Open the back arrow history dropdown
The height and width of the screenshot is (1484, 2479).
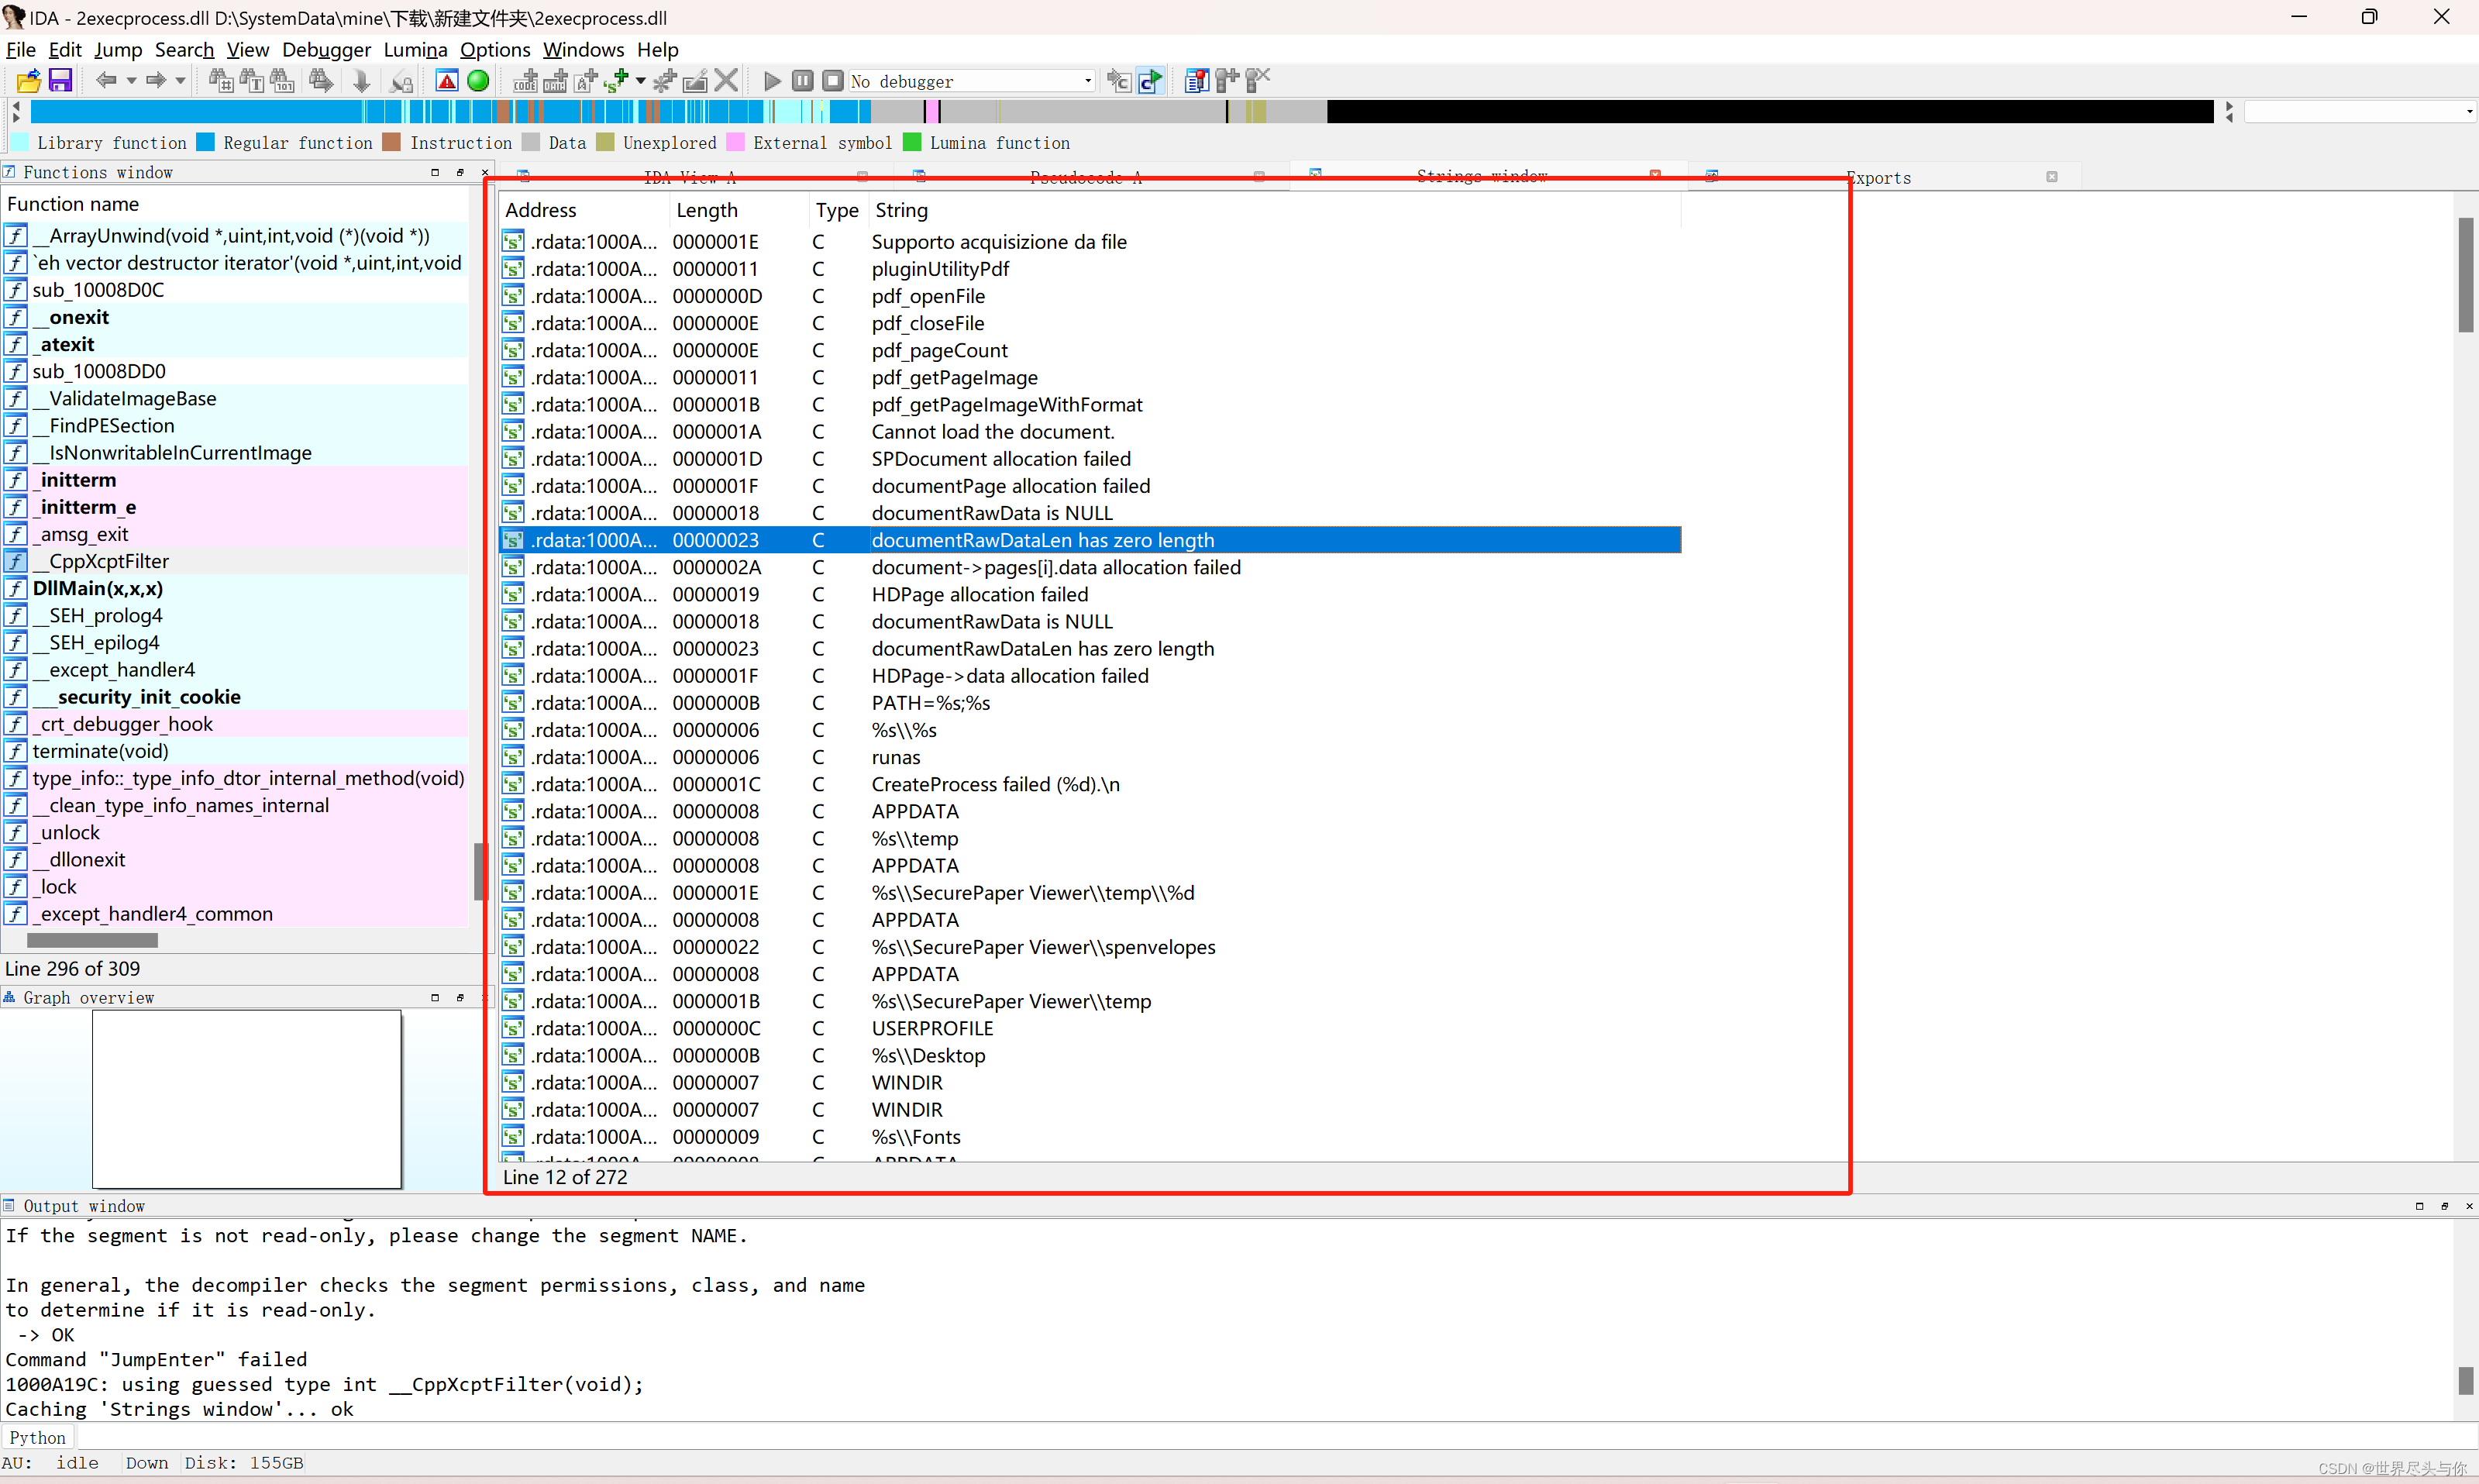[x=131, y=81]
